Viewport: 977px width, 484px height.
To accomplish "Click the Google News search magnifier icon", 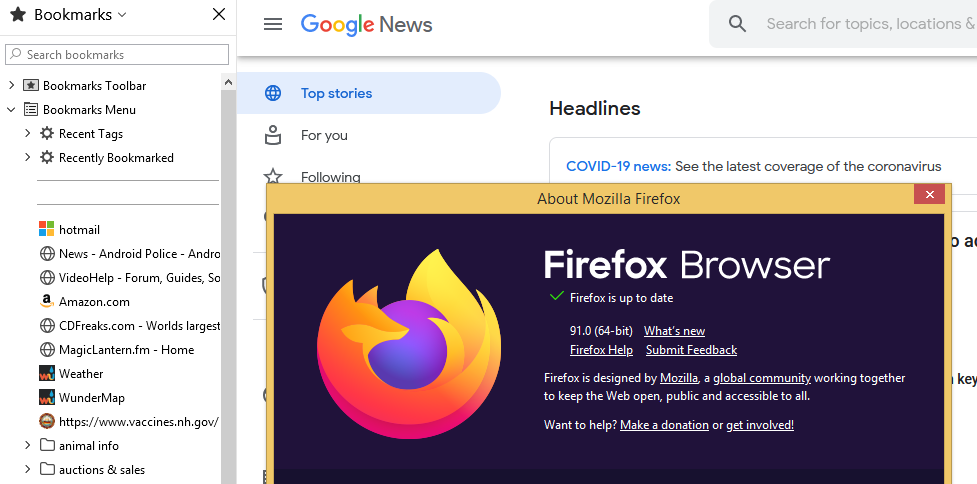I will pos(737,24).
